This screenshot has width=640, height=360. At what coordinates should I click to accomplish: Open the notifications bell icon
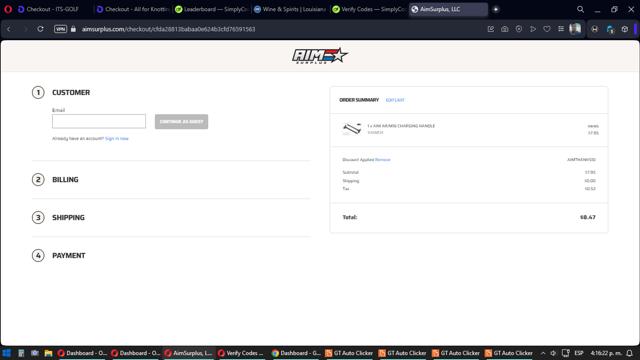630,353
